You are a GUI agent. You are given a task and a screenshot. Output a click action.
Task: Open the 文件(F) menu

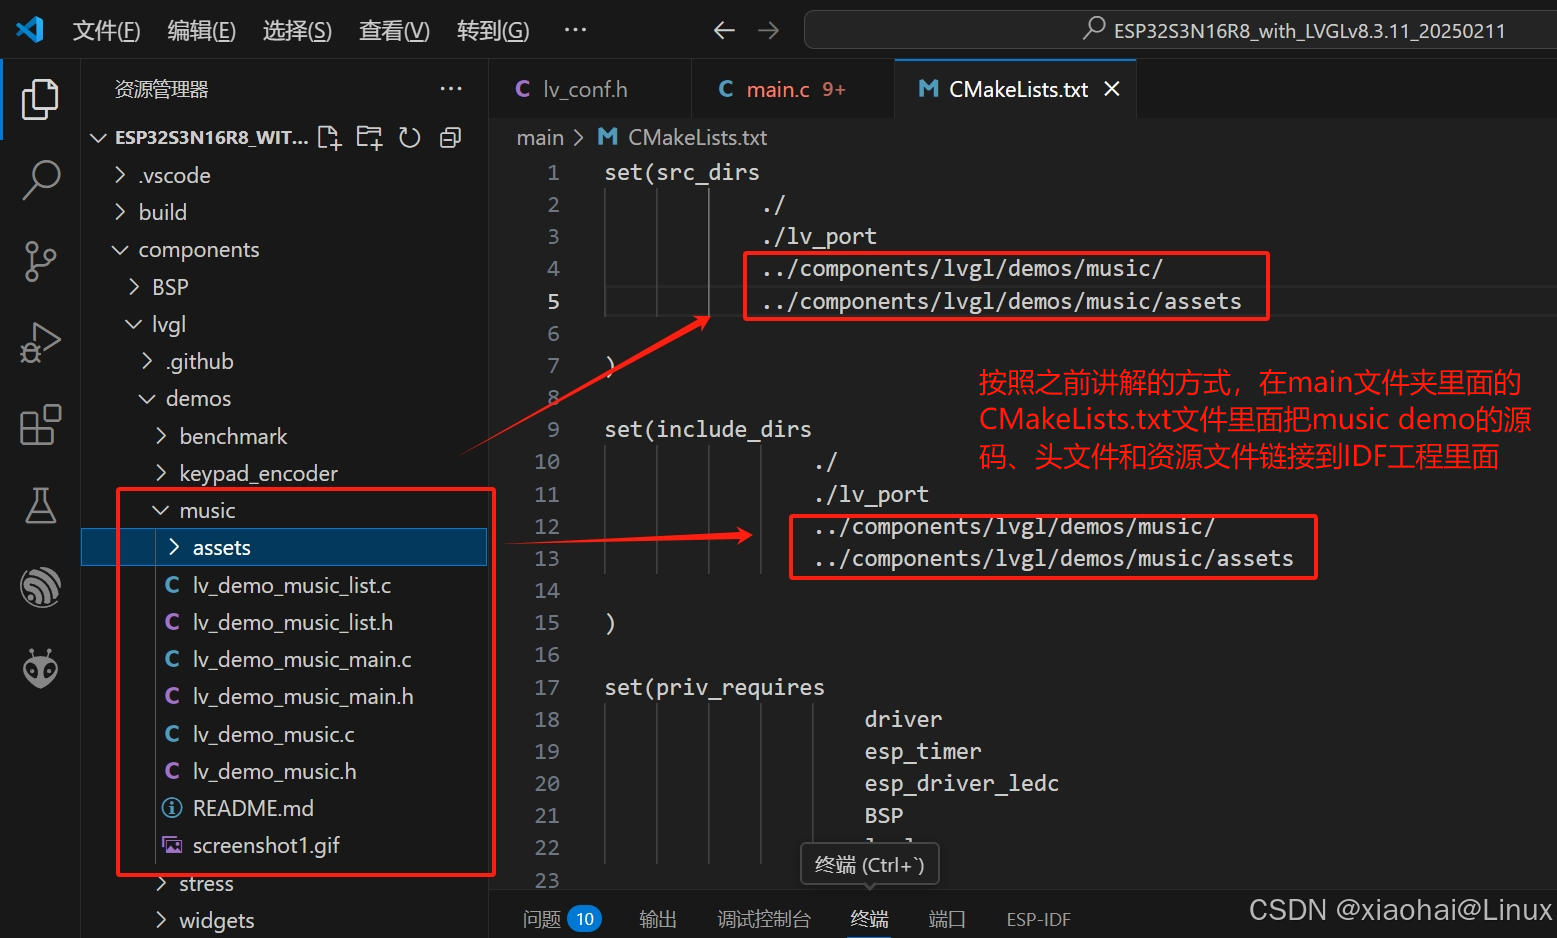(106, 31)
